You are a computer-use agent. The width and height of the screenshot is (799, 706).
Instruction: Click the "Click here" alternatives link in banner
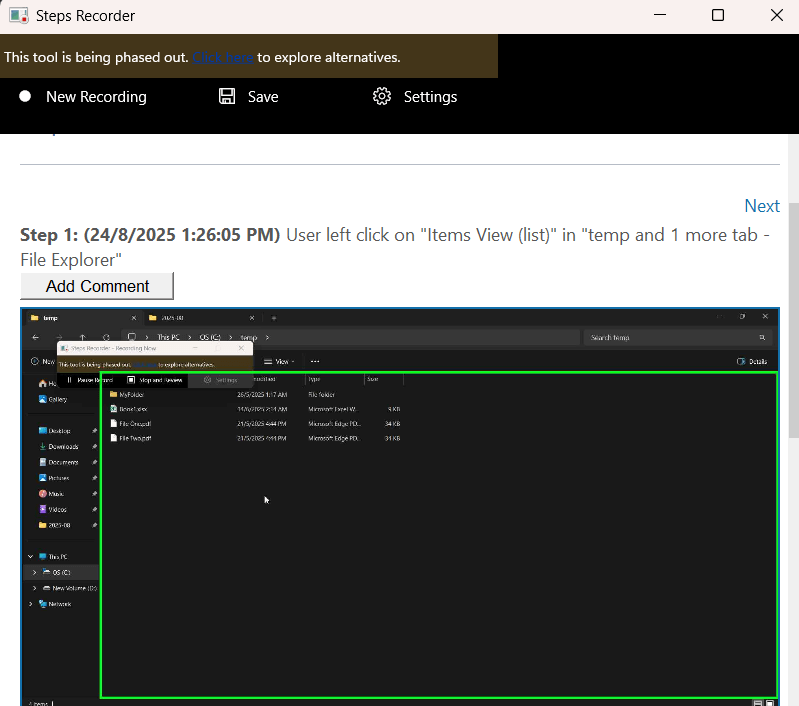tap(223, 57)
